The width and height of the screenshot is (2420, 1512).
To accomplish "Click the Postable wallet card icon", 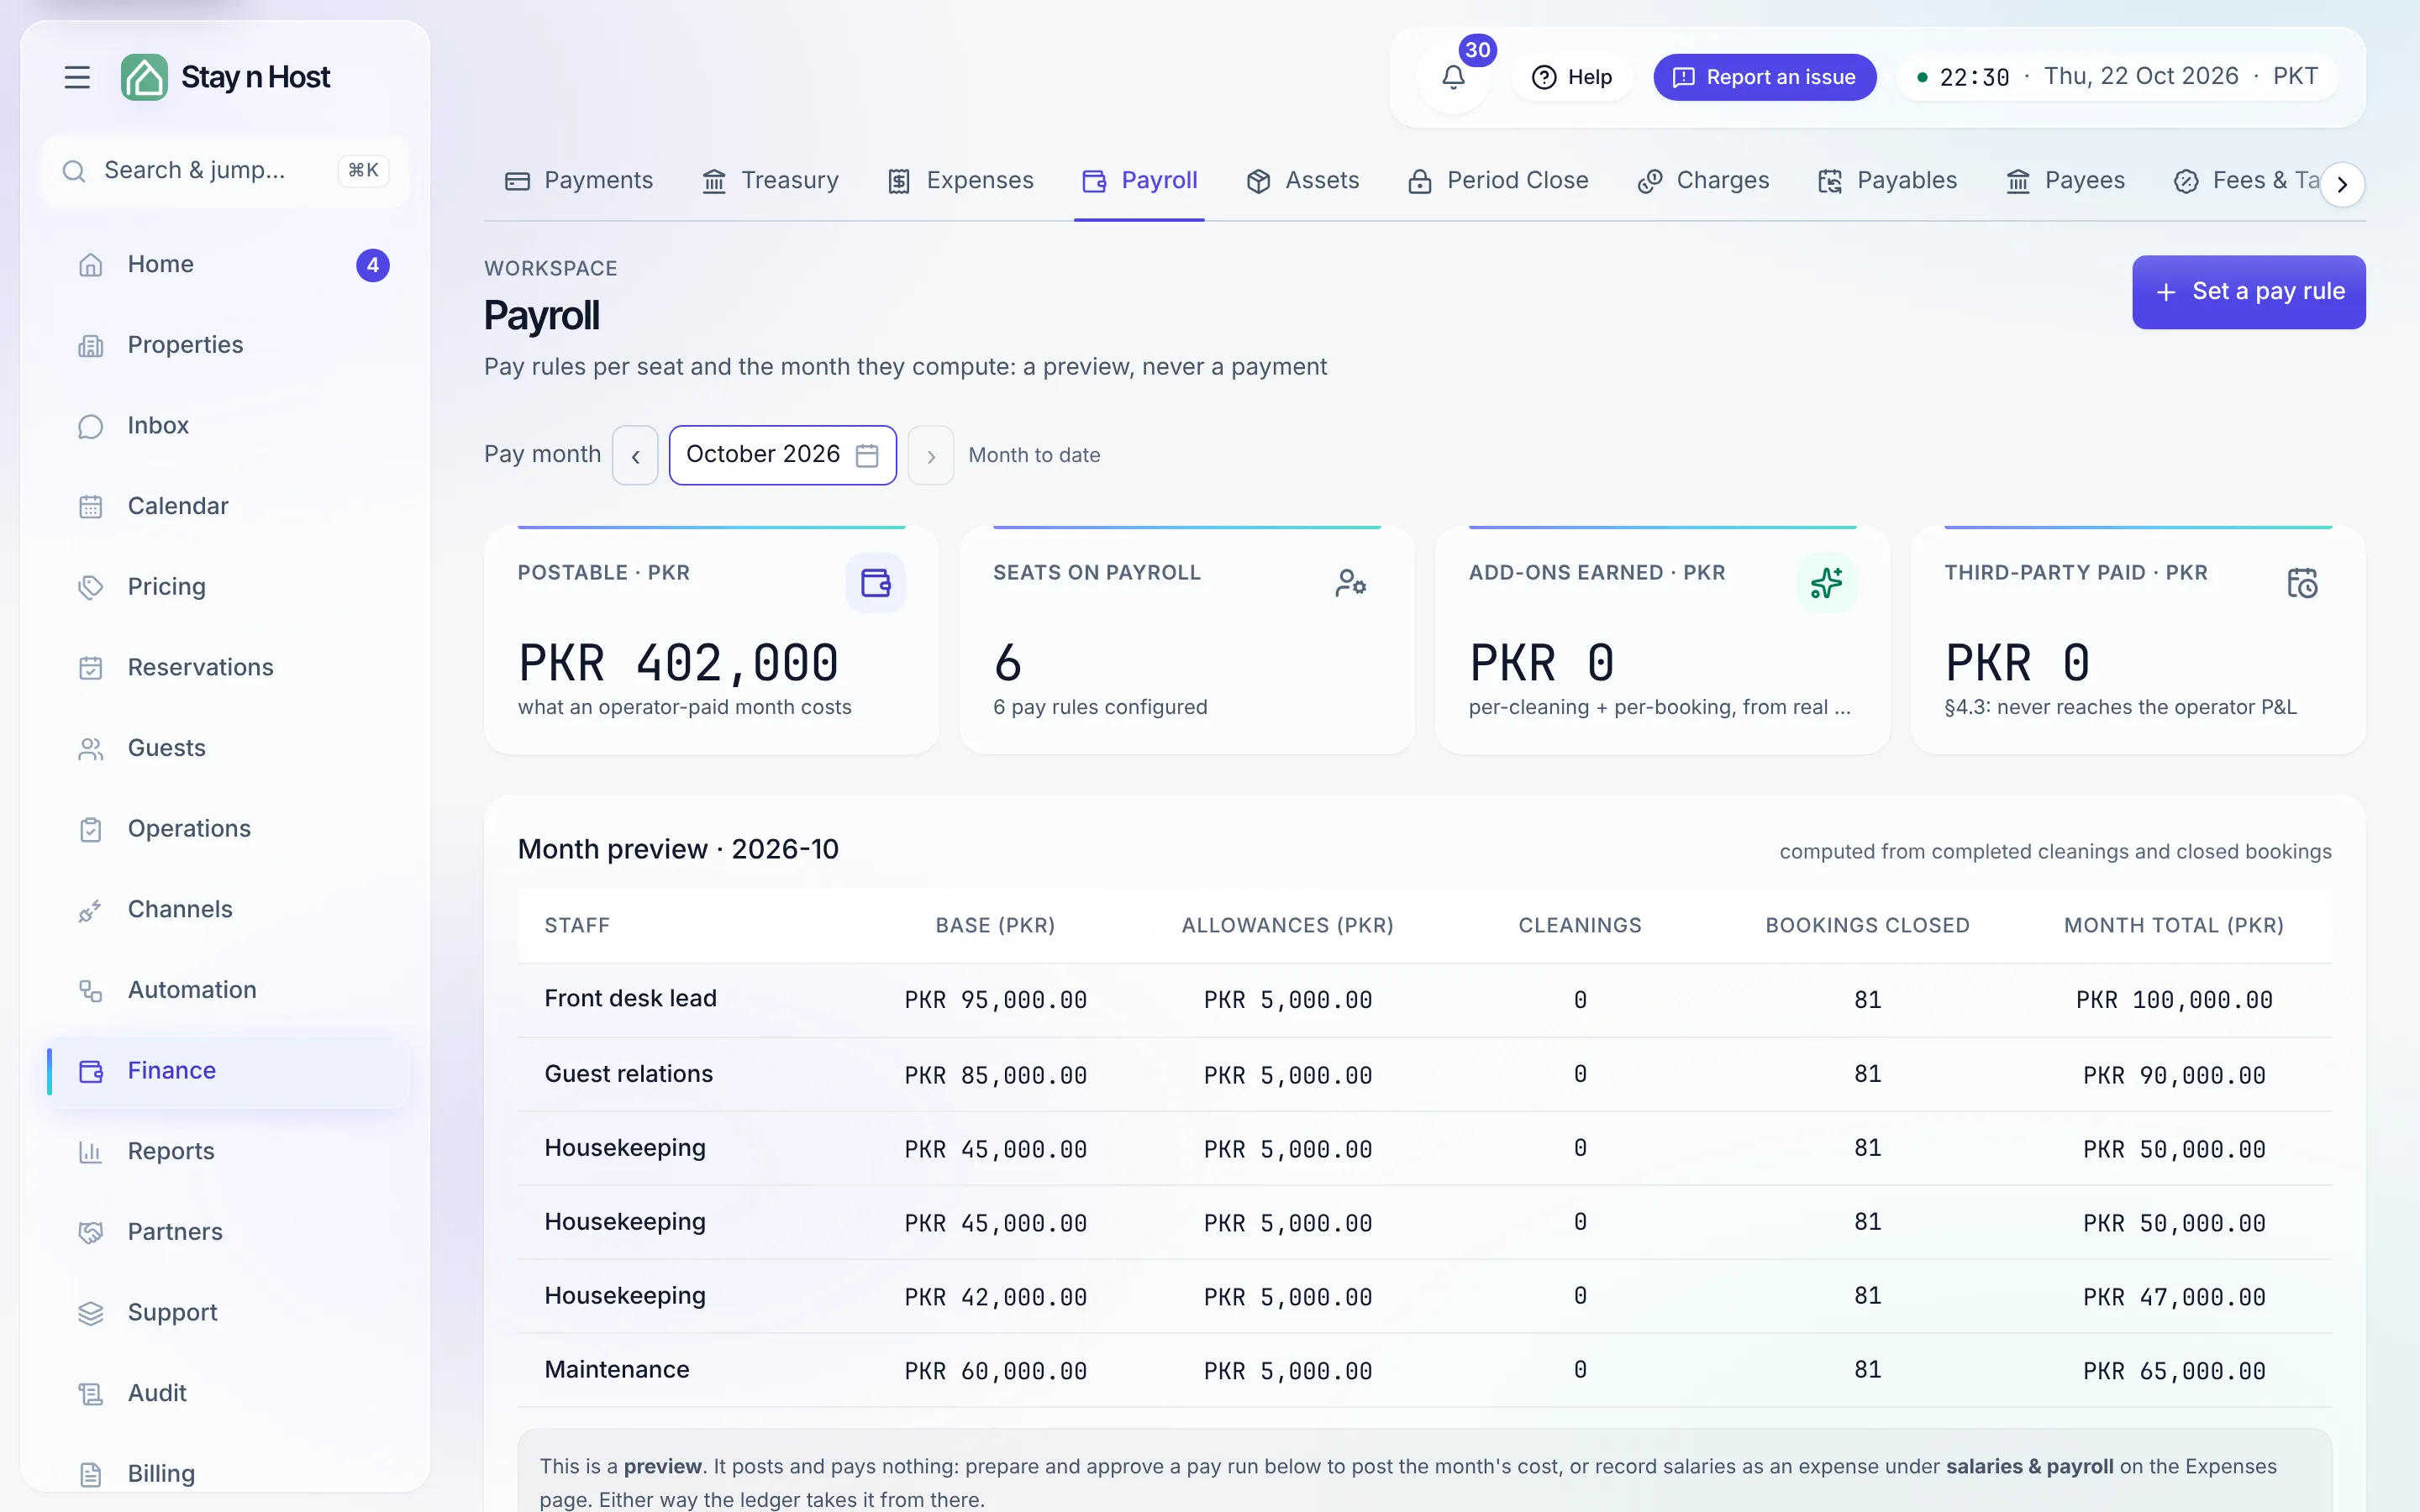I will (x=875, y=583).
